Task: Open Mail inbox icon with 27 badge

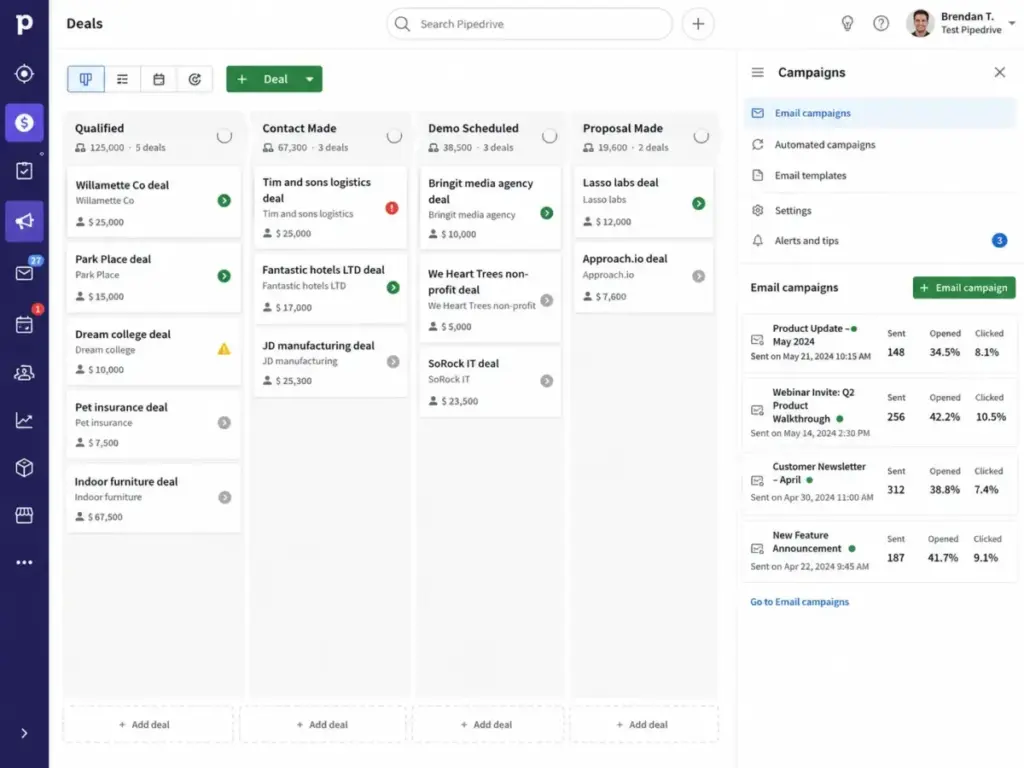Action: (x=24, y=273)
